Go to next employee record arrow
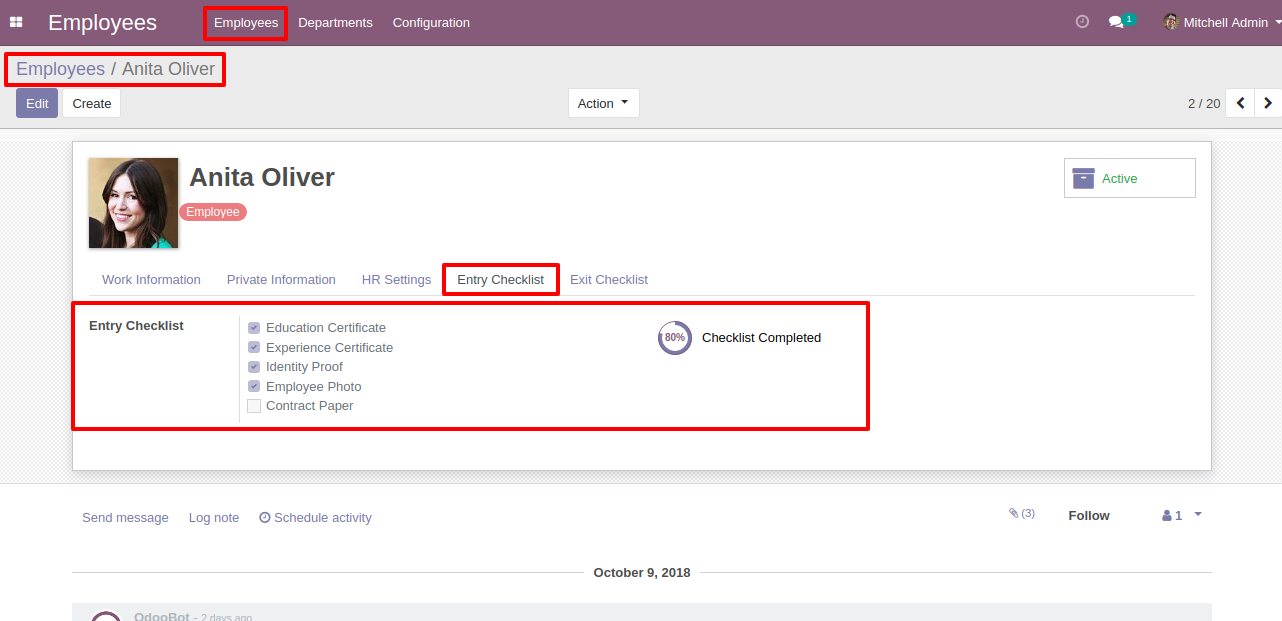Viewport: 1282px width, 621px height. pyautogui.click(x=1268, y=103)
